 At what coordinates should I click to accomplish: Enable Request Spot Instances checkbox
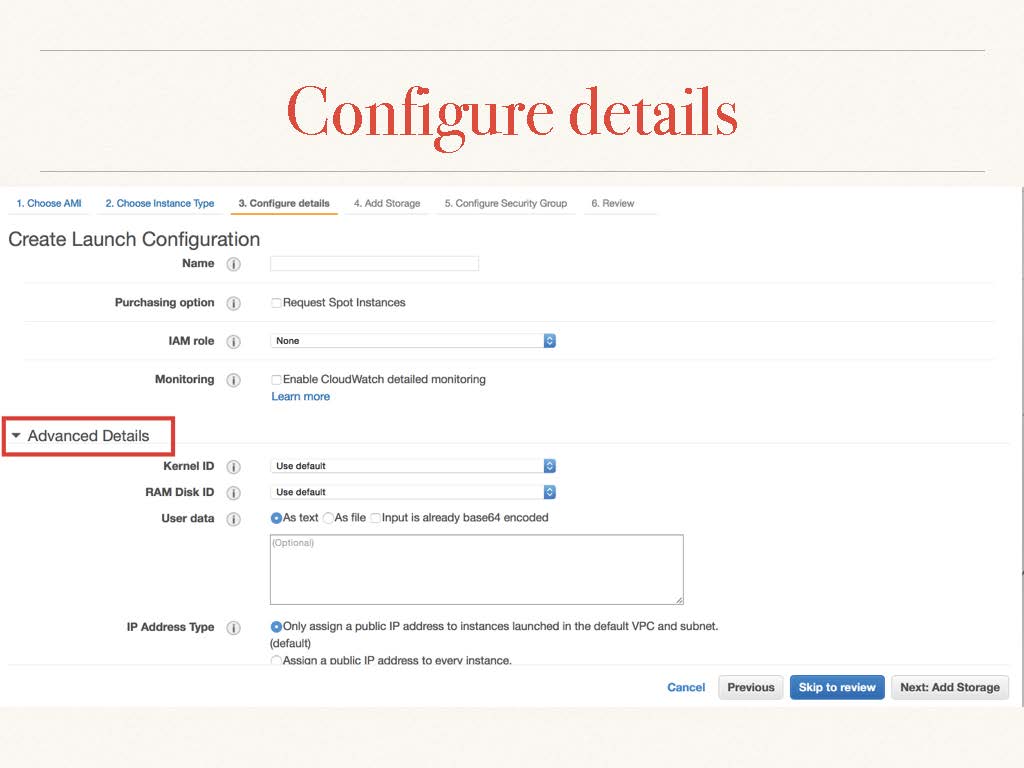point(277,303)
